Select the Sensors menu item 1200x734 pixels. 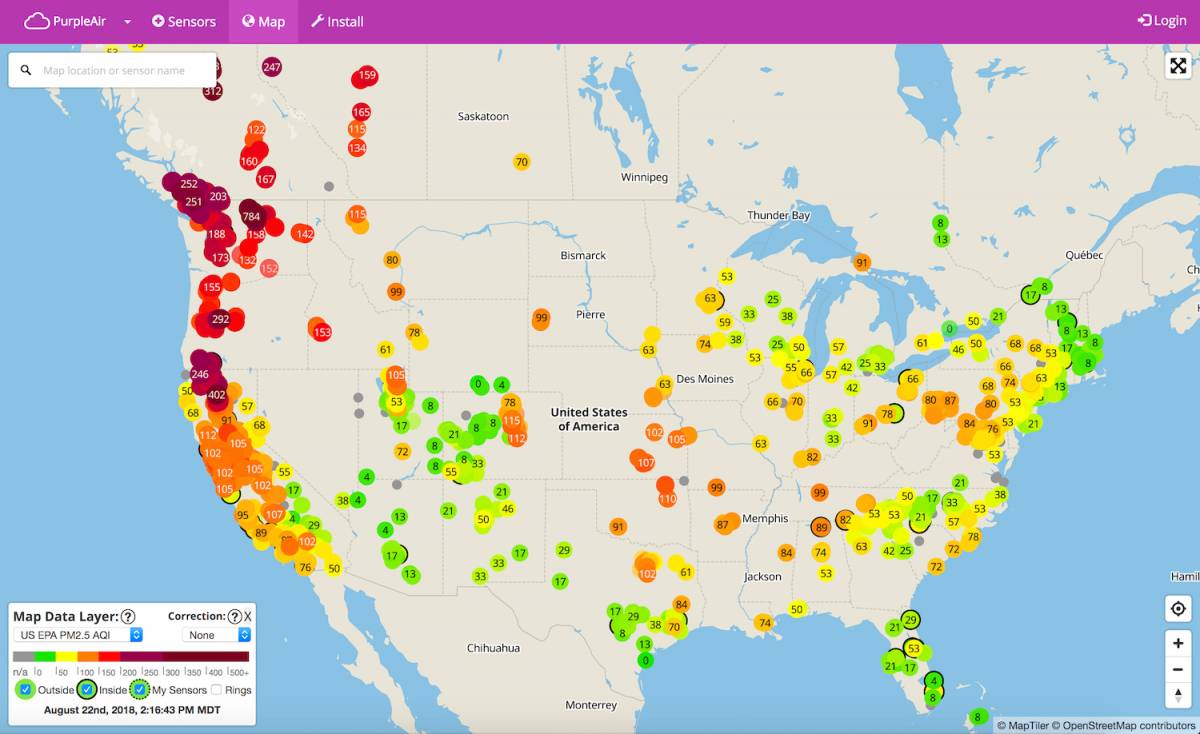coord(184,20)
